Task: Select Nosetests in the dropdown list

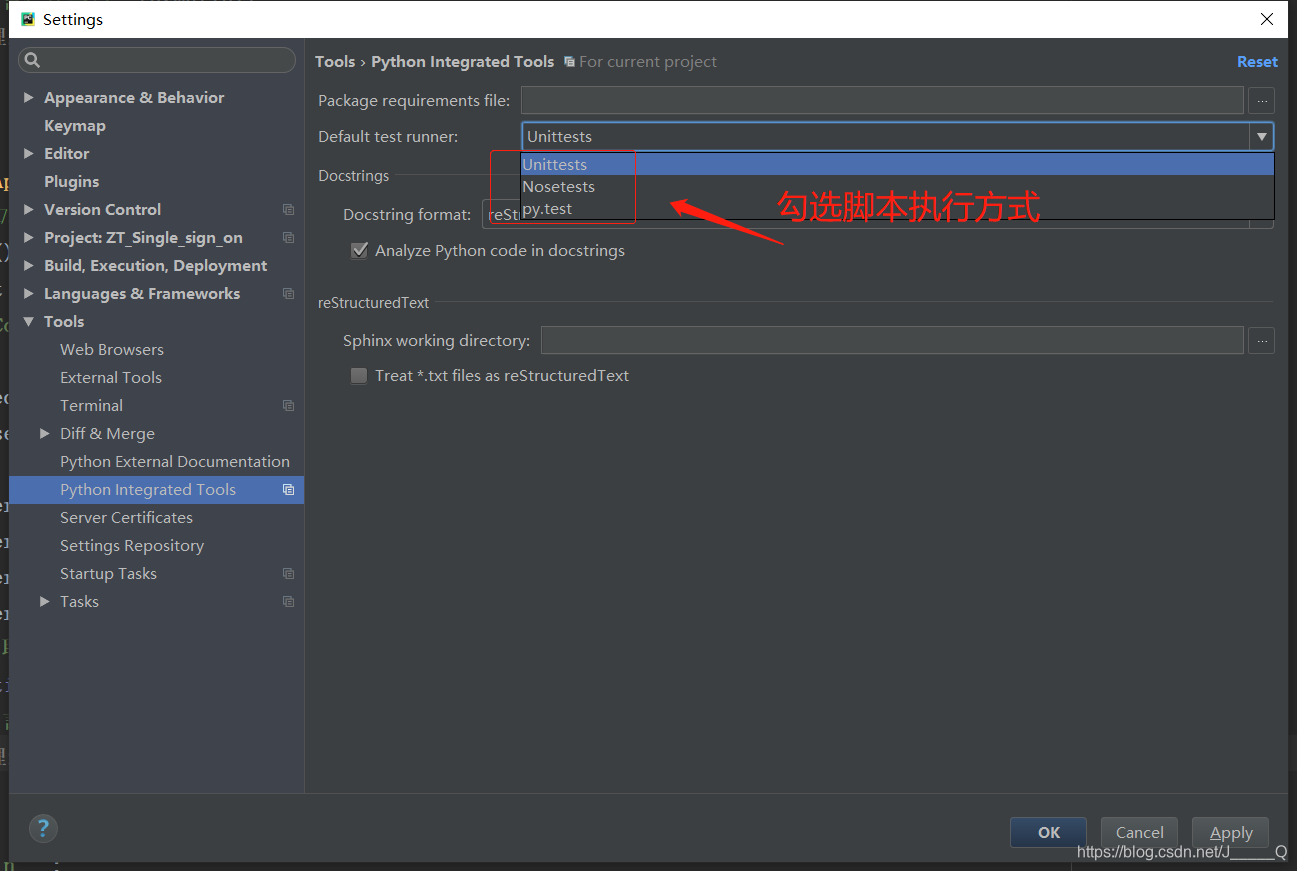Action: [x=897, y=187]
